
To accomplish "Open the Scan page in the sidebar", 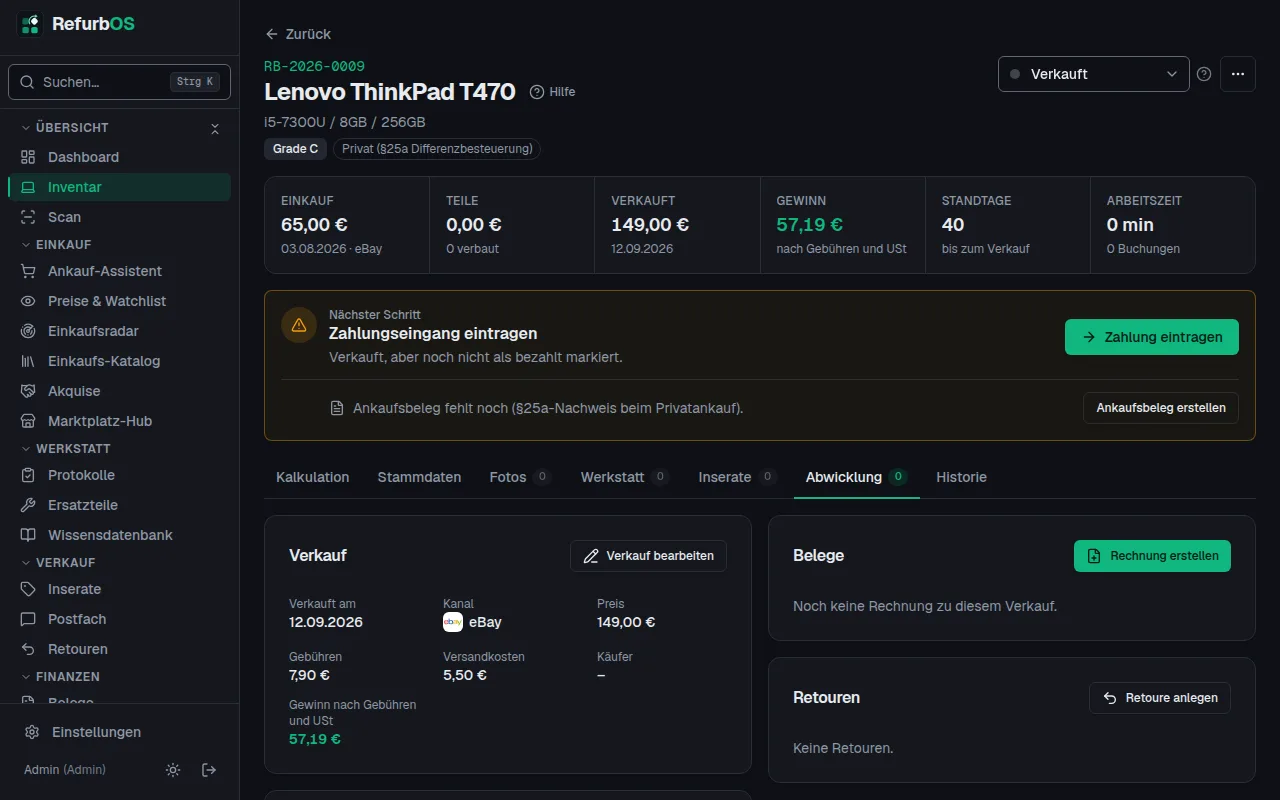I will click(x=119, y=217).
